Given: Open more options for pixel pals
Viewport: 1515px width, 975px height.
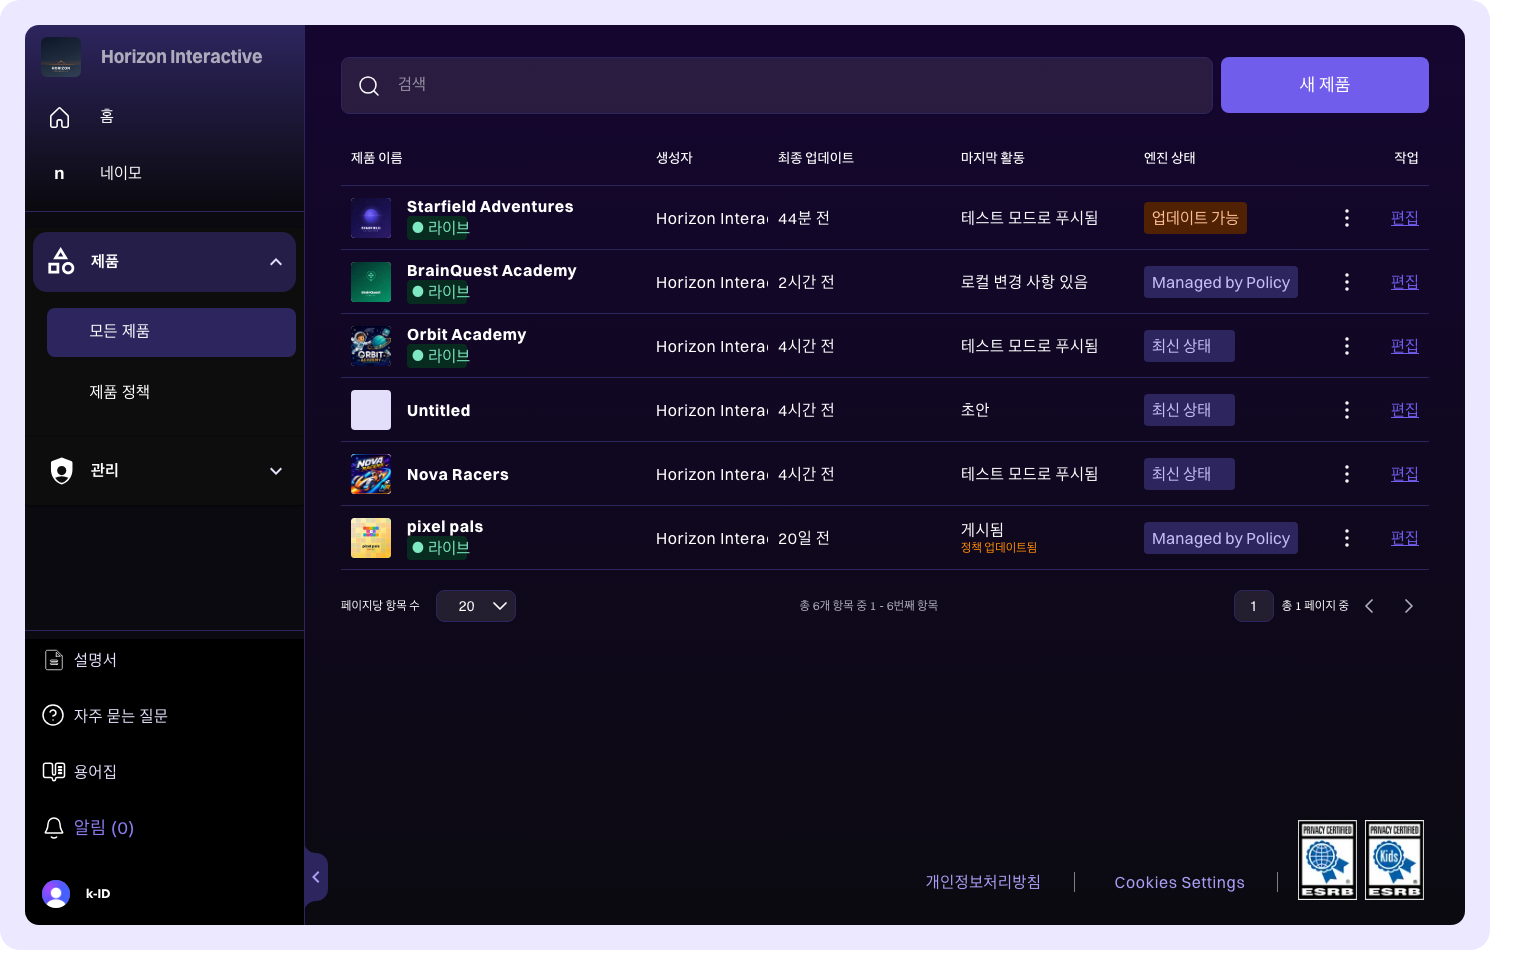Looking at the screenshot, I should (1347, 538).
